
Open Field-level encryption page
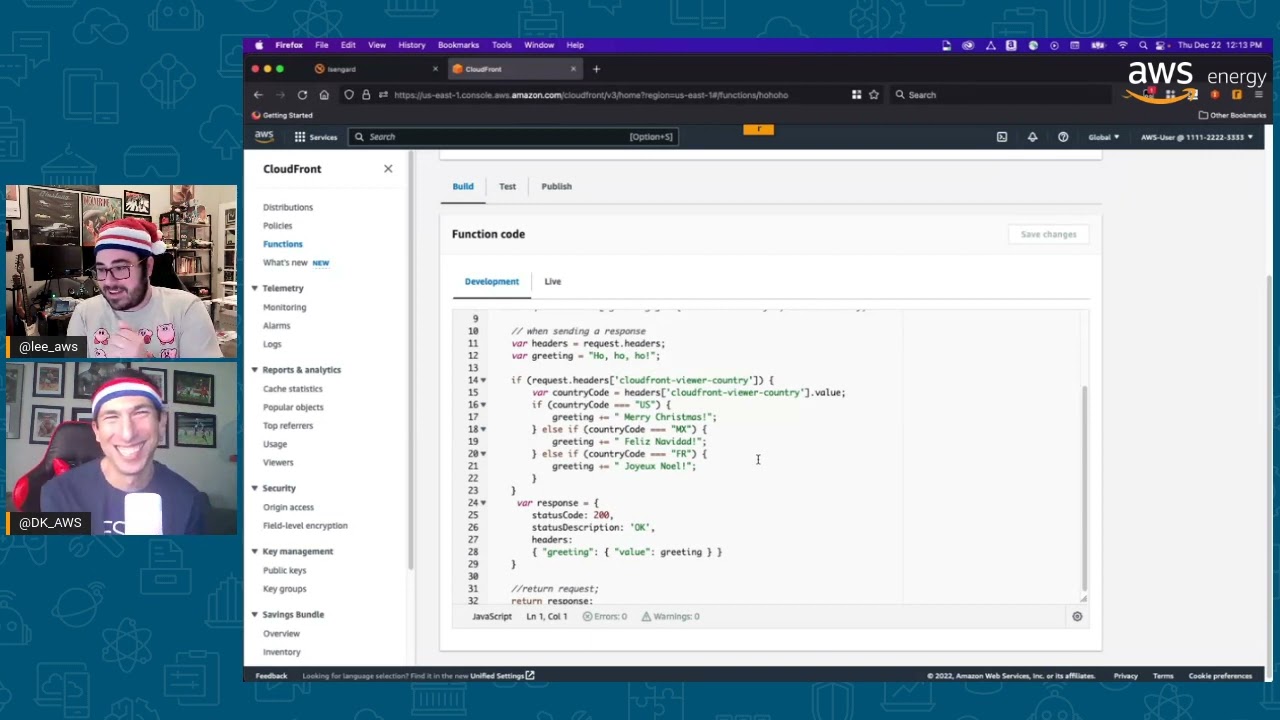coord(305,526)
